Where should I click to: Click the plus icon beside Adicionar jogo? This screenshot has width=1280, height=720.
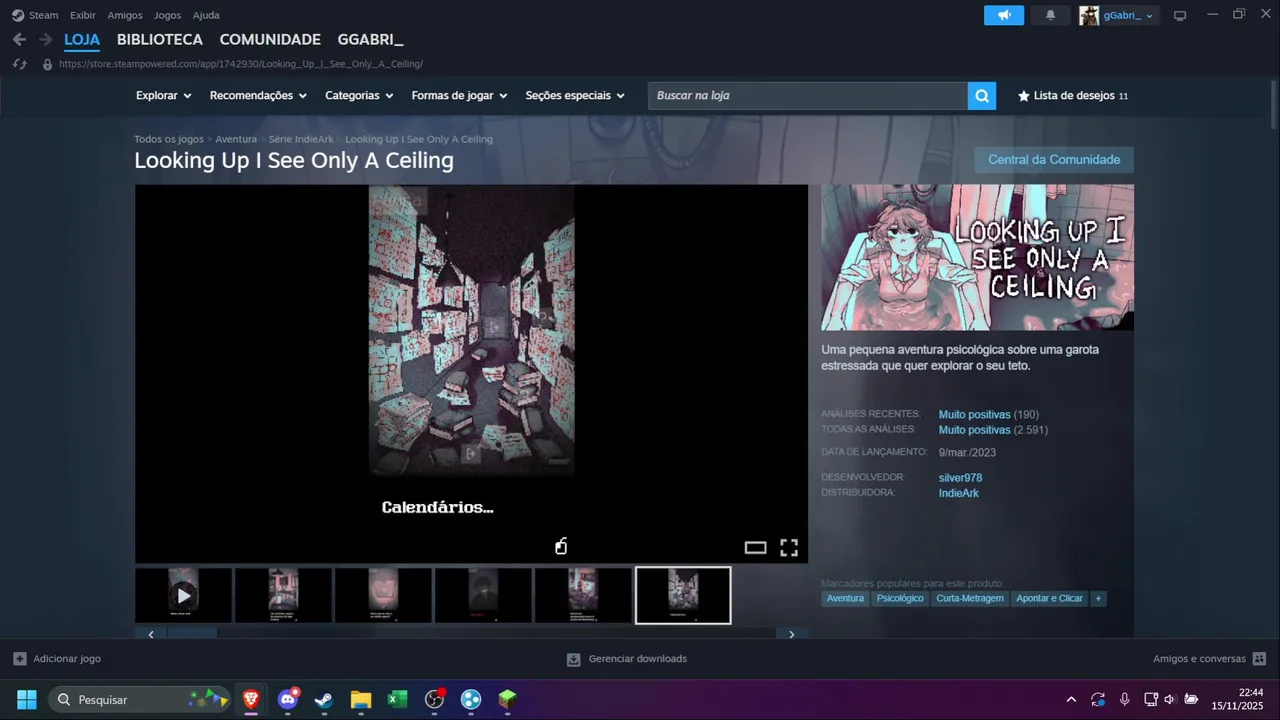(20, 659)
